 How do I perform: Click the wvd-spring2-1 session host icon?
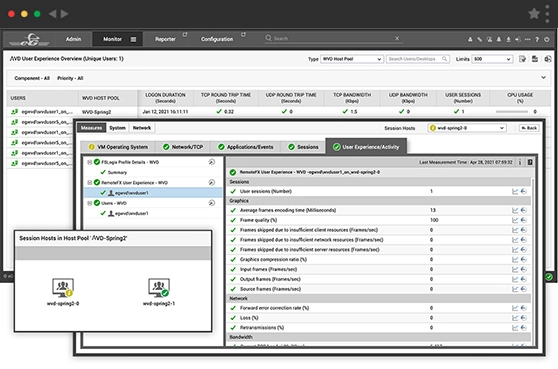159,288
